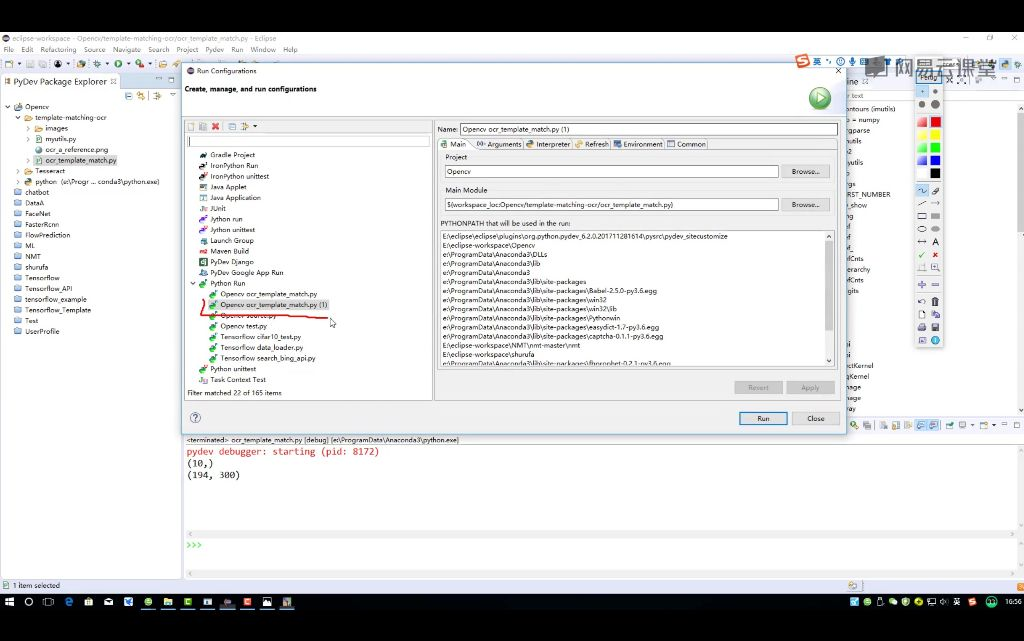Switch to the Refresh tab
1024x641 pixels.
[592, 144]
